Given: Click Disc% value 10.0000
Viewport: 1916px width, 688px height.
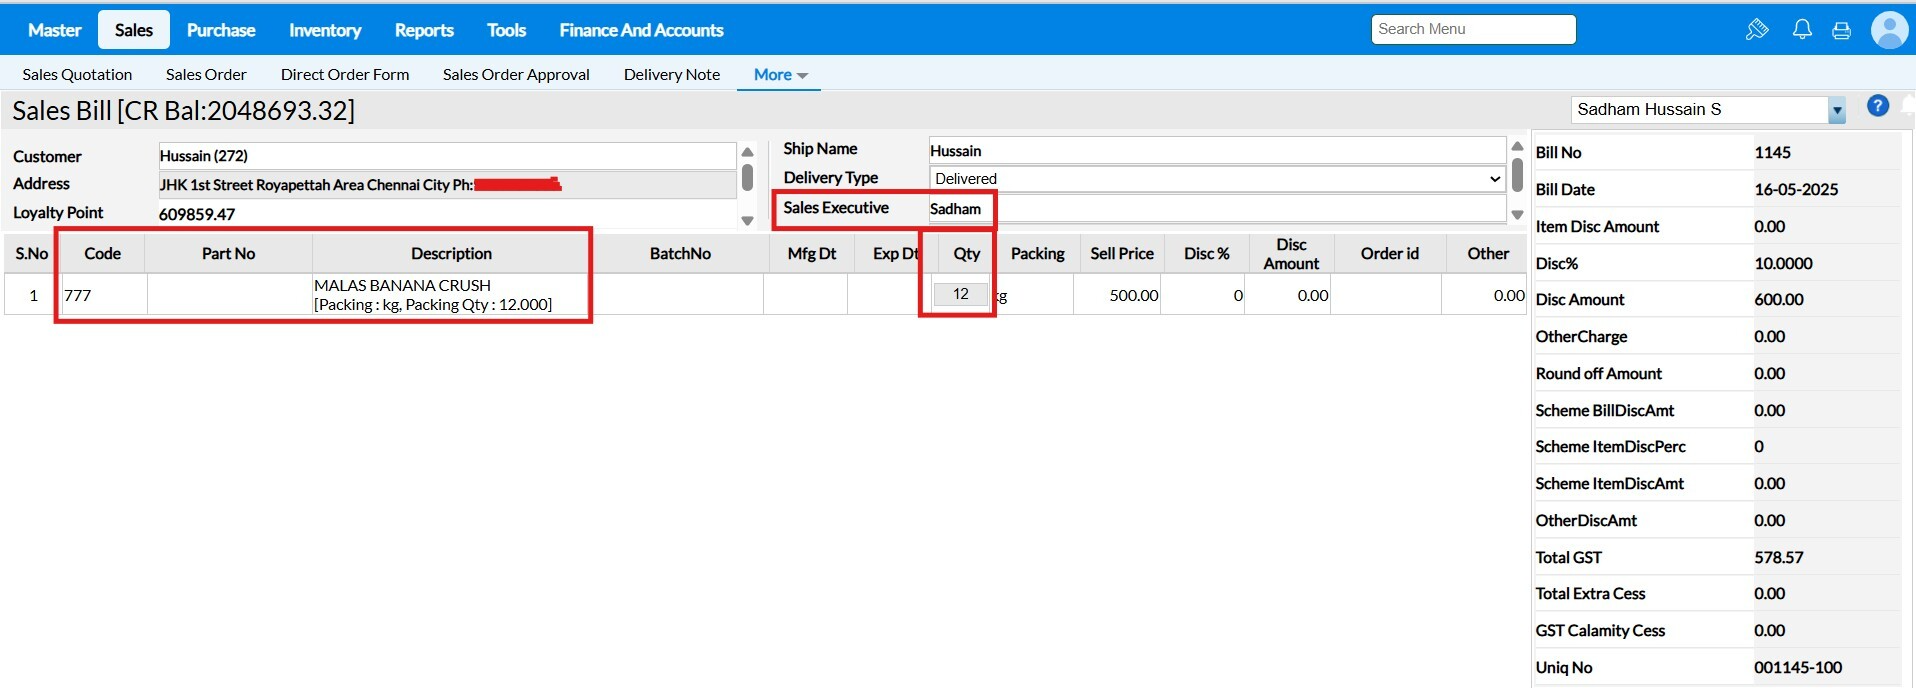Looking at the screenshot, I should (1783, 264).
